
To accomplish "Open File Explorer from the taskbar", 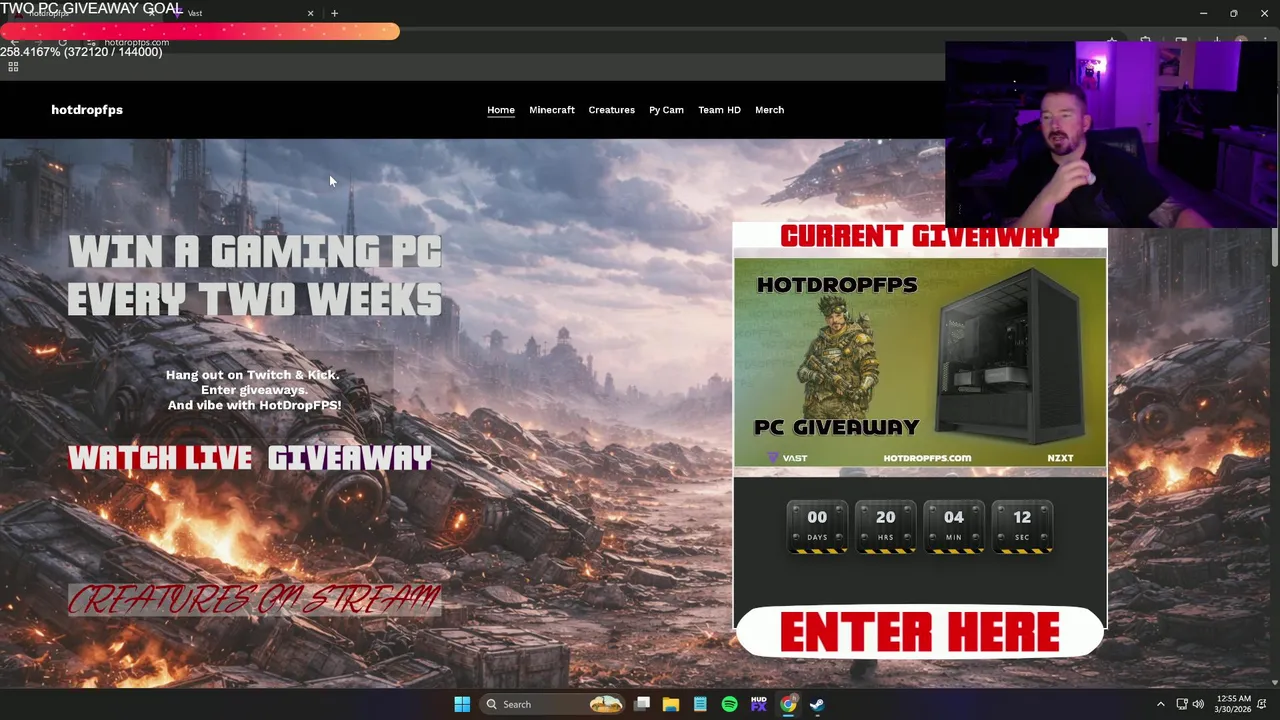I will (671, 704).
